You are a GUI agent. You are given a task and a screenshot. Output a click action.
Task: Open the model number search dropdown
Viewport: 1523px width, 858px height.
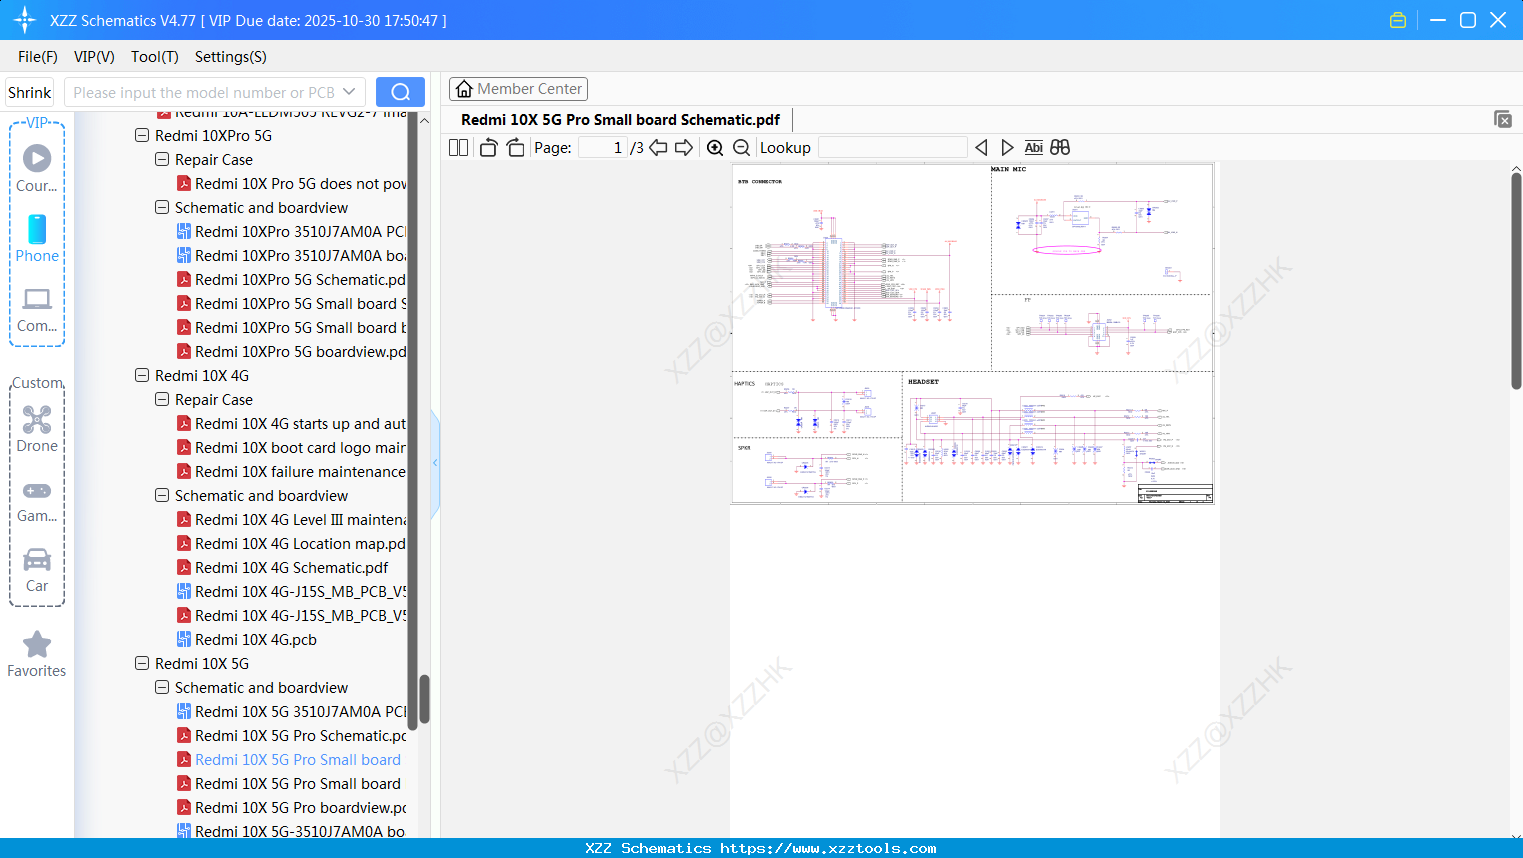[x=349, y=91]
